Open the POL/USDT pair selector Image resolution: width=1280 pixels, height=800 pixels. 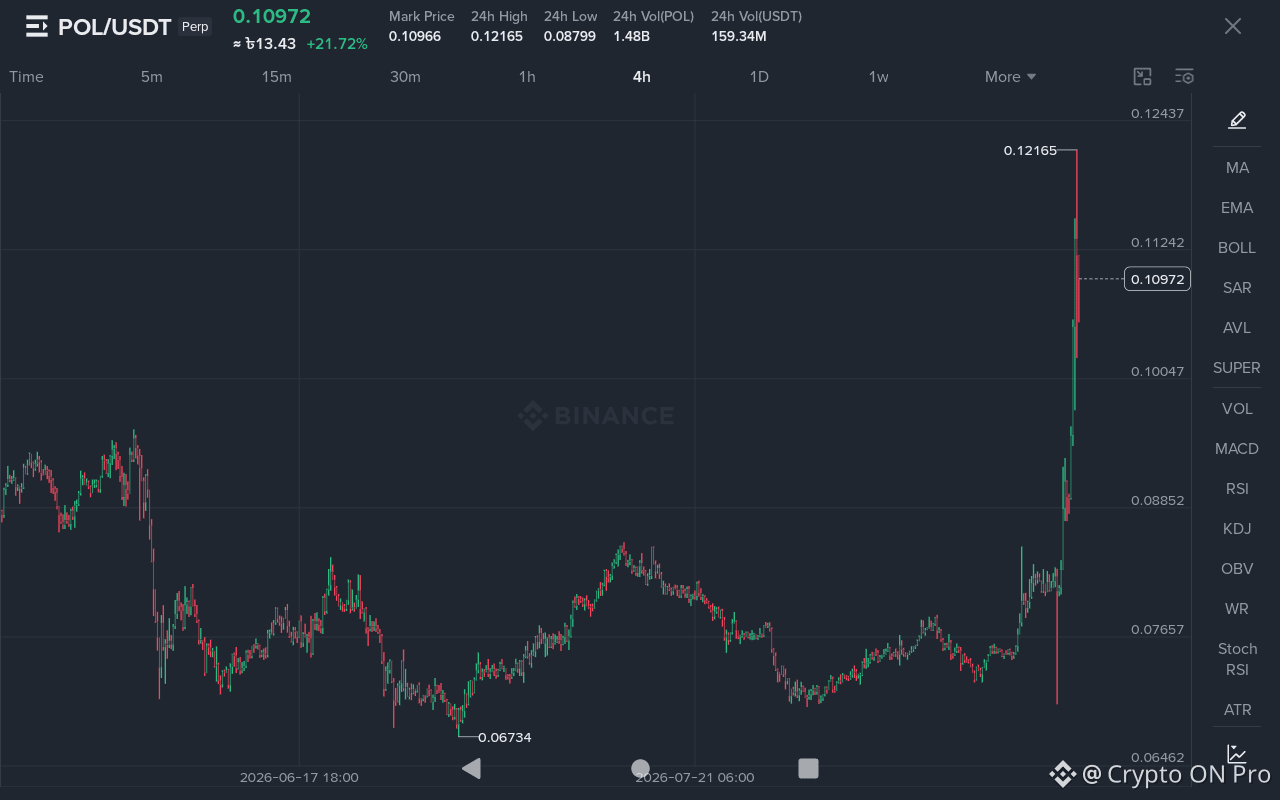click(x=115, y=27)
